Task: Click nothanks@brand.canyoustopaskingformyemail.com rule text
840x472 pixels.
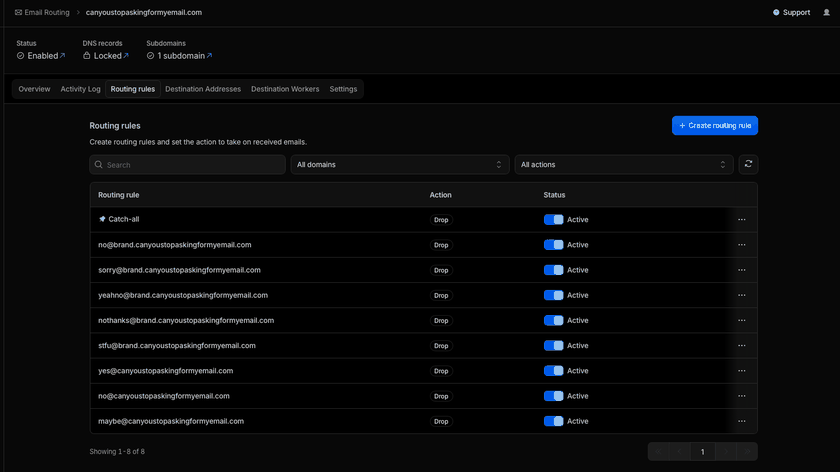Action: point(186,320)
